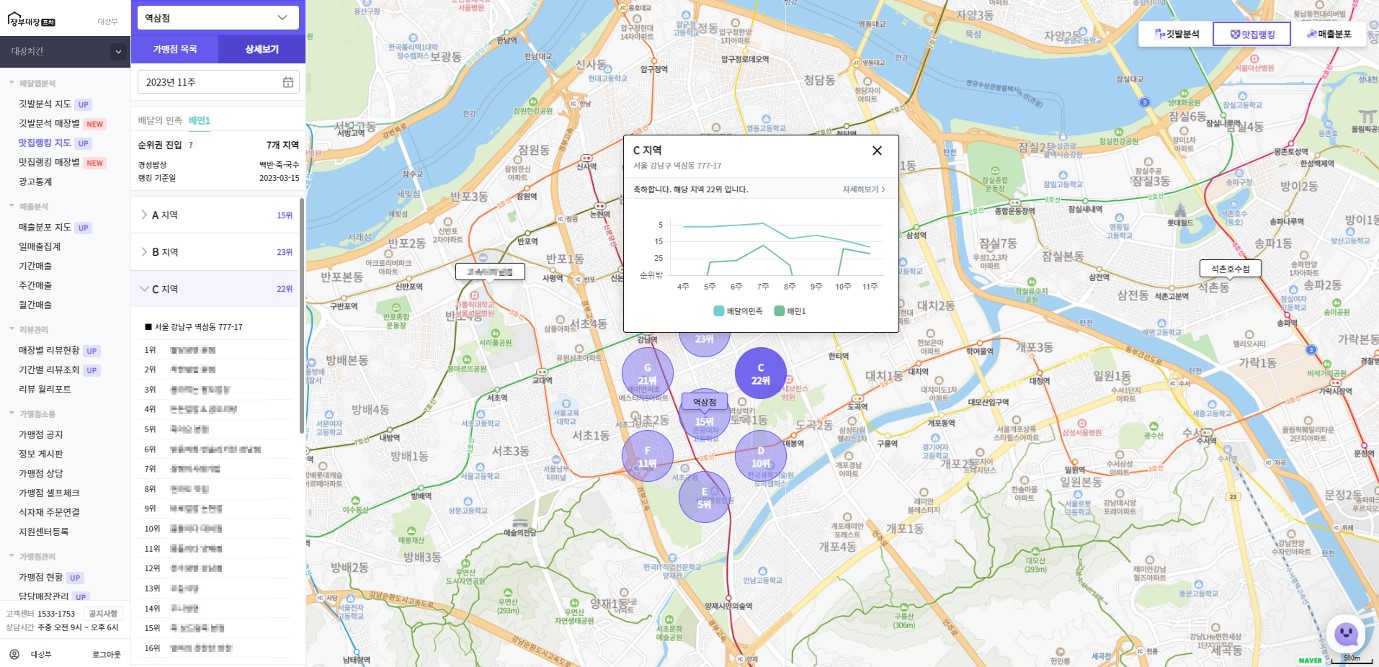Click the 로그아웃 button
1379x667 pixels.
[x=107, y=654]
